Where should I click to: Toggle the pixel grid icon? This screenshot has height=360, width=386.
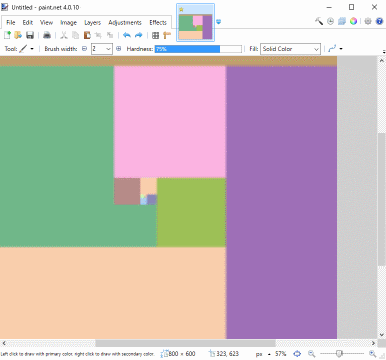pos(155,35)
